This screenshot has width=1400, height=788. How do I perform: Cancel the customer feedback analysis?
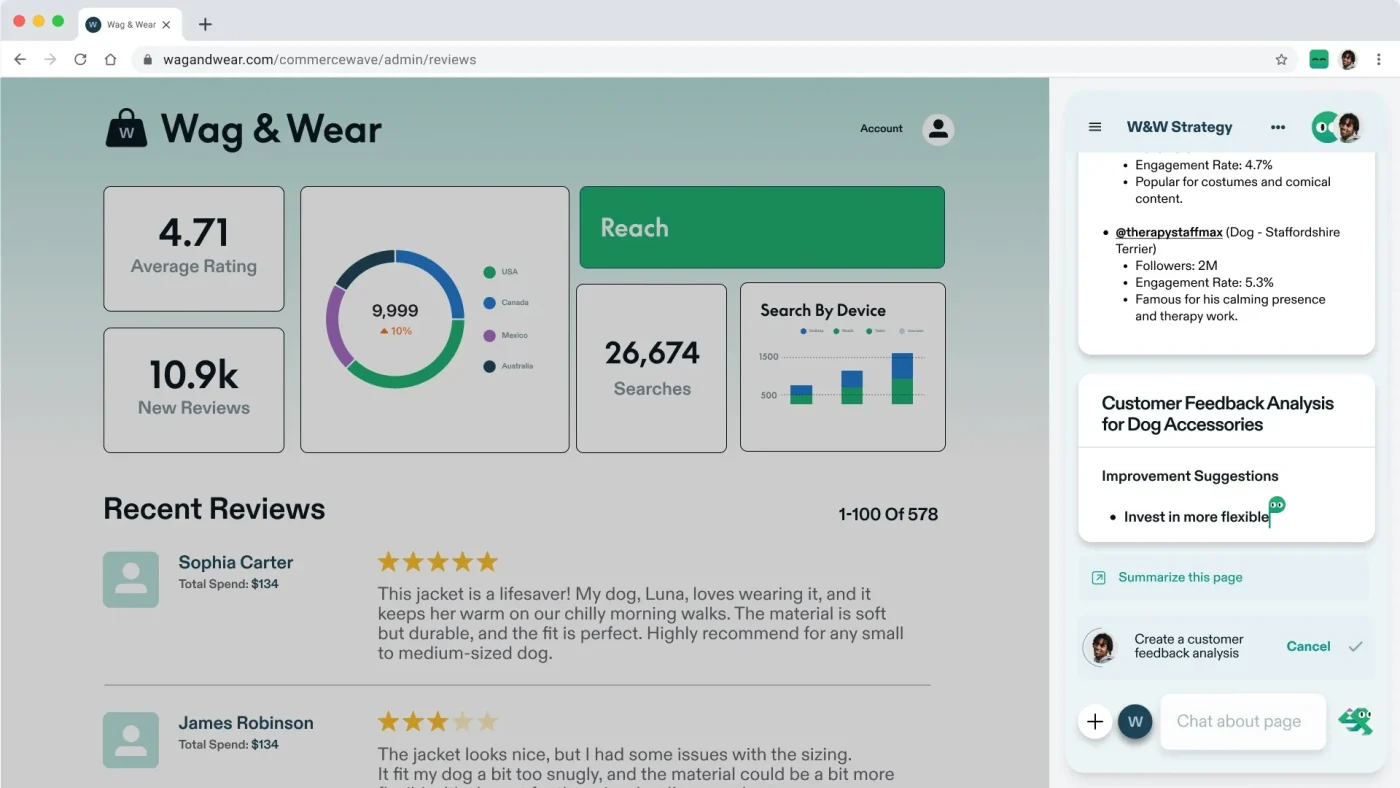(x=1308, y=647)
